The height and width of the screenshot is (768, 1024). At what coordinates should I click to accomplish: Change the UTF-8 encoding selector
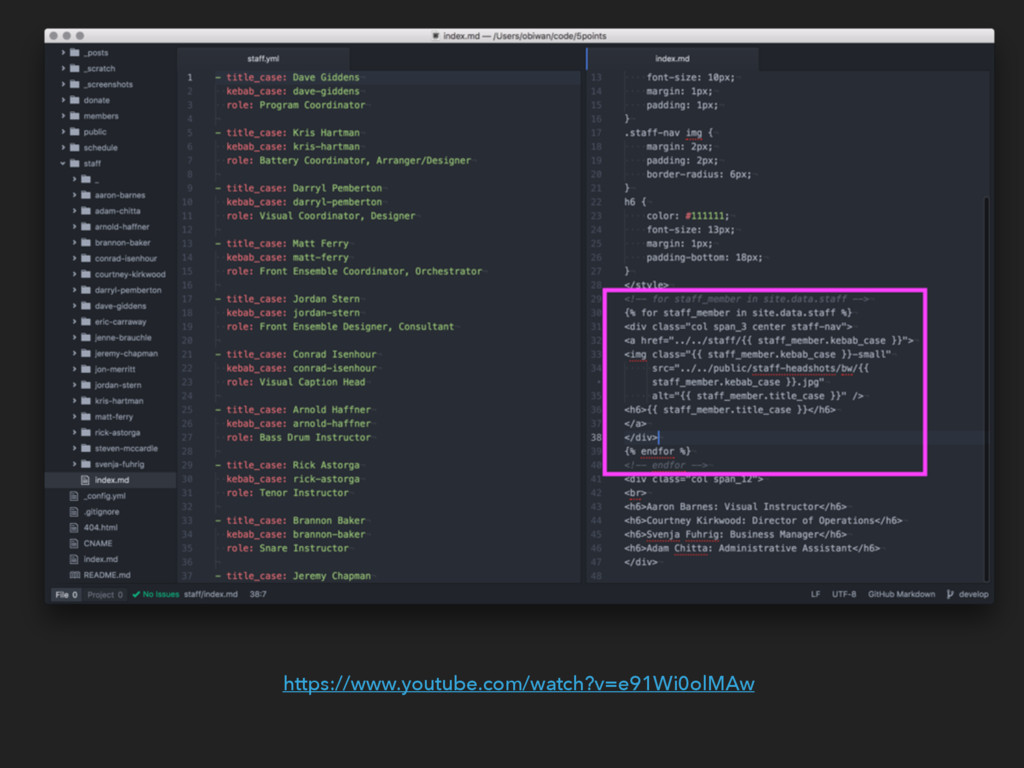[844, 594]
